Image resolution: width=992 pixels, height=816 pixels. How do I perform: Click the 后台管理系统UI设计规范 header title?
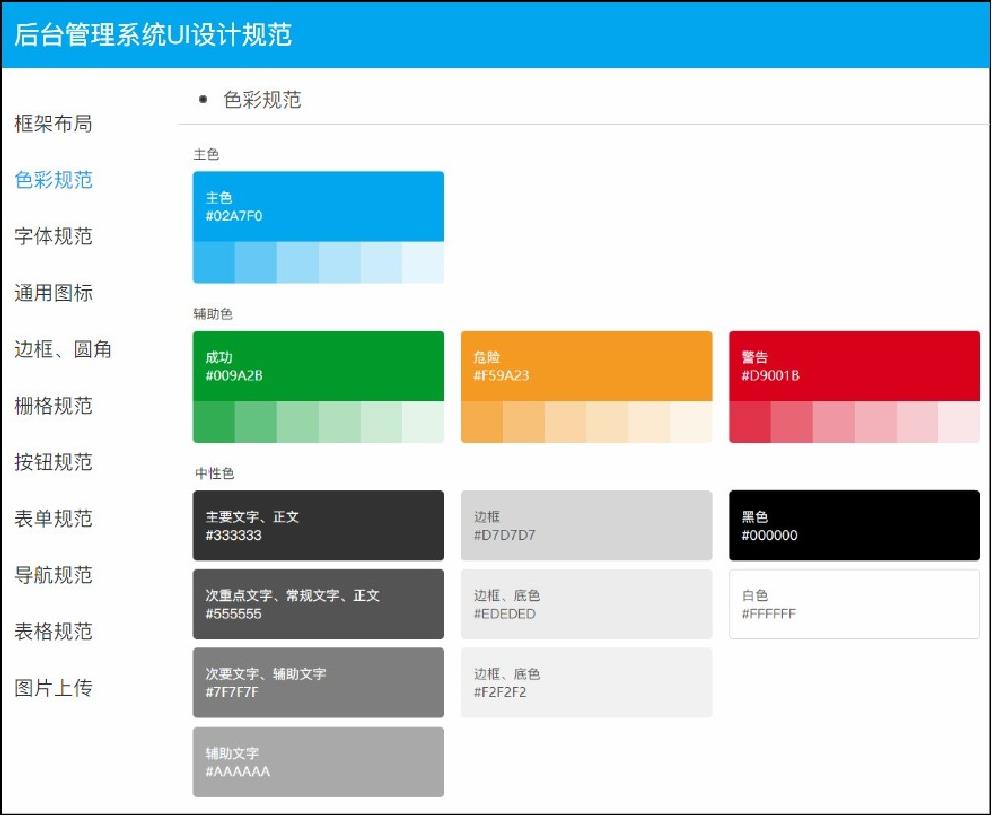coord(153,35)
